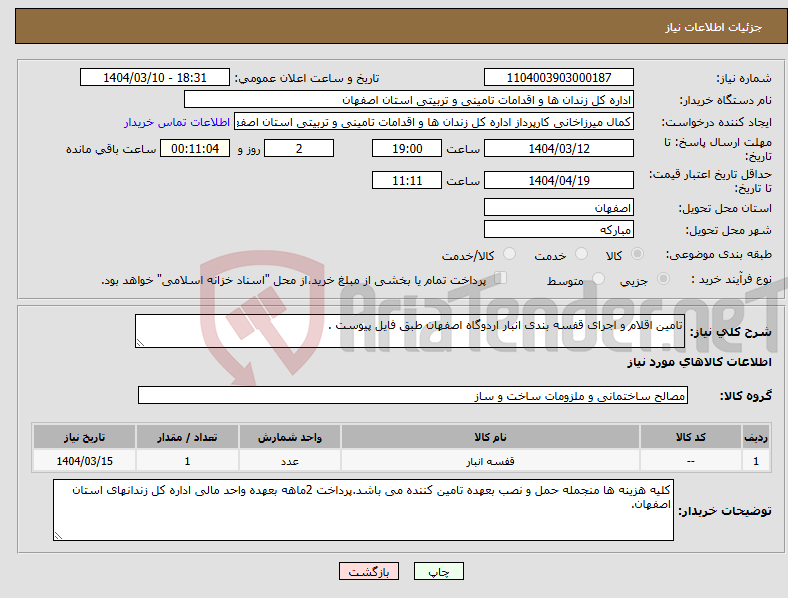Click the delivery city field مبارکه
The height and width of the screenshot is (598, 788).
[558, 230]
